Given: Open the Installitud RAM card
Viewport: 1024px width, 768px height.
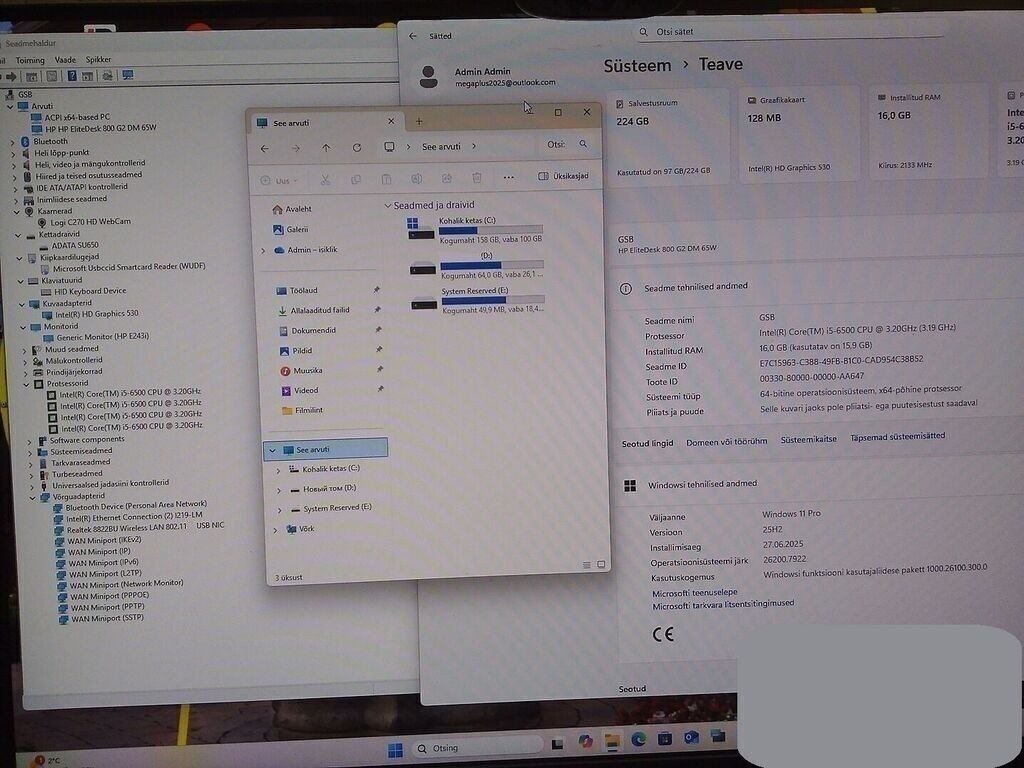Looking at the screenshot, I should [930, 131].
